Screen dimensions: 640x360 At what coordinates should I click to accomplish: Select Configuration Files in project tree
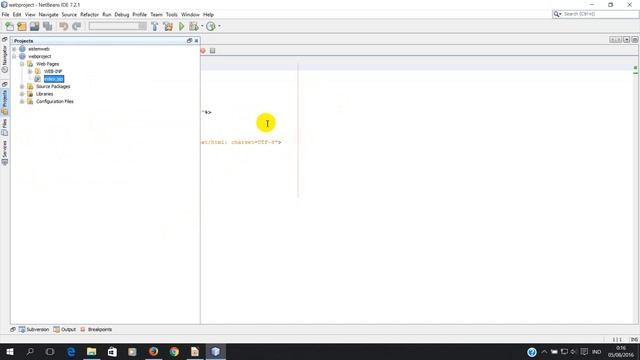click(x=55, y=101)
